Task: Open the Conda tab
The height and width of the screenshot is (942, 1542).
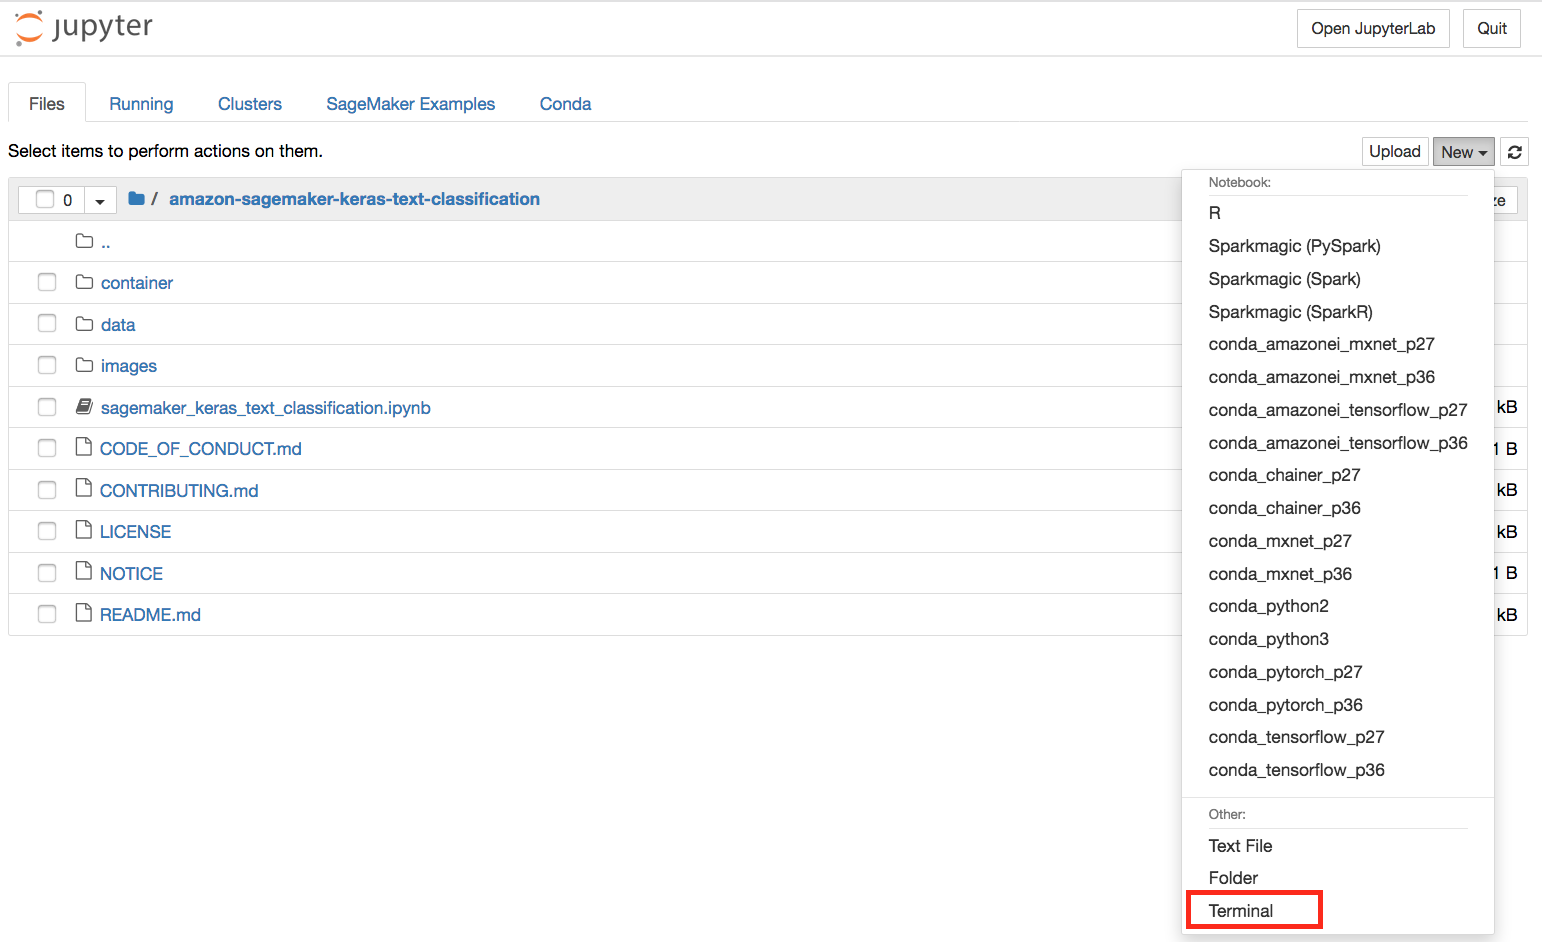Action: (x=565, y=104)
